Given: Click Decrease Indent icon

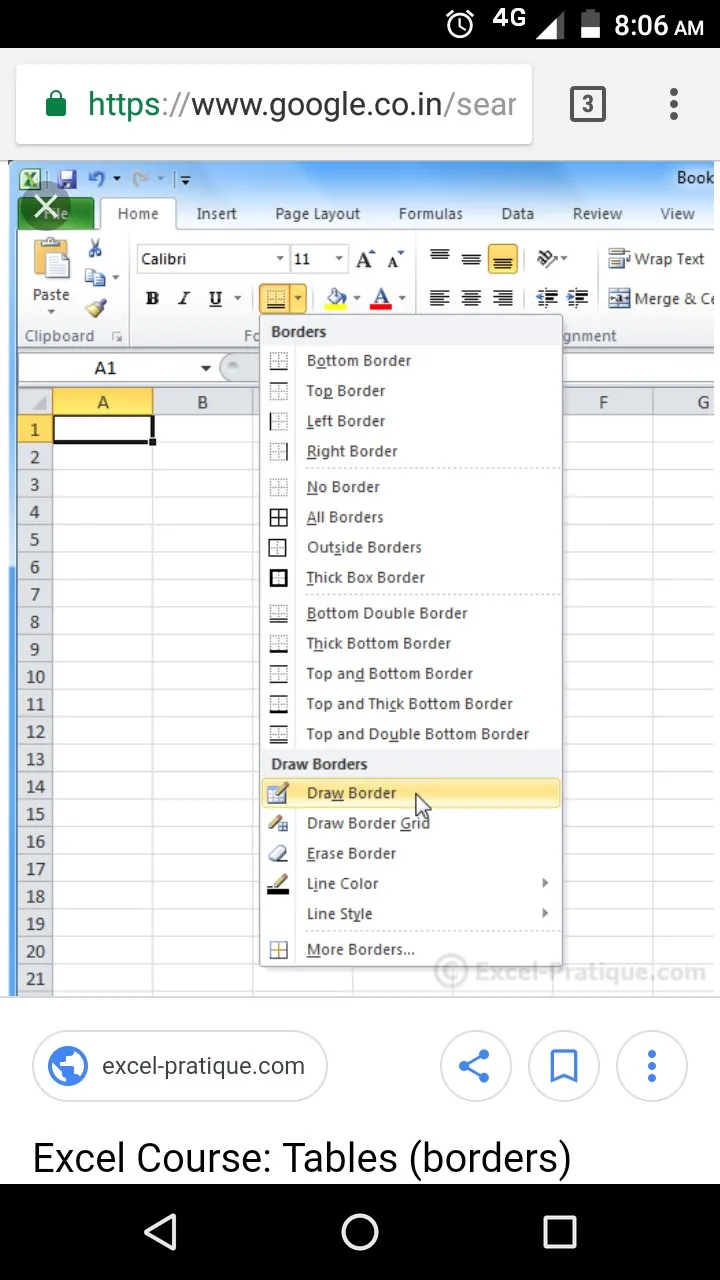Looking at the screenshot, I should pos(547,298).
